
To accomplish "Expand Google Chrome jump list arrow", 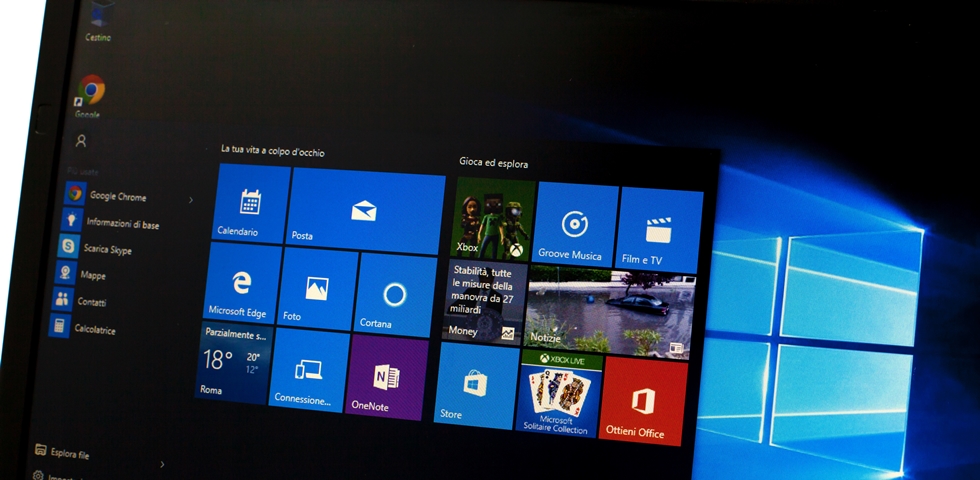I will coord(191,200).
